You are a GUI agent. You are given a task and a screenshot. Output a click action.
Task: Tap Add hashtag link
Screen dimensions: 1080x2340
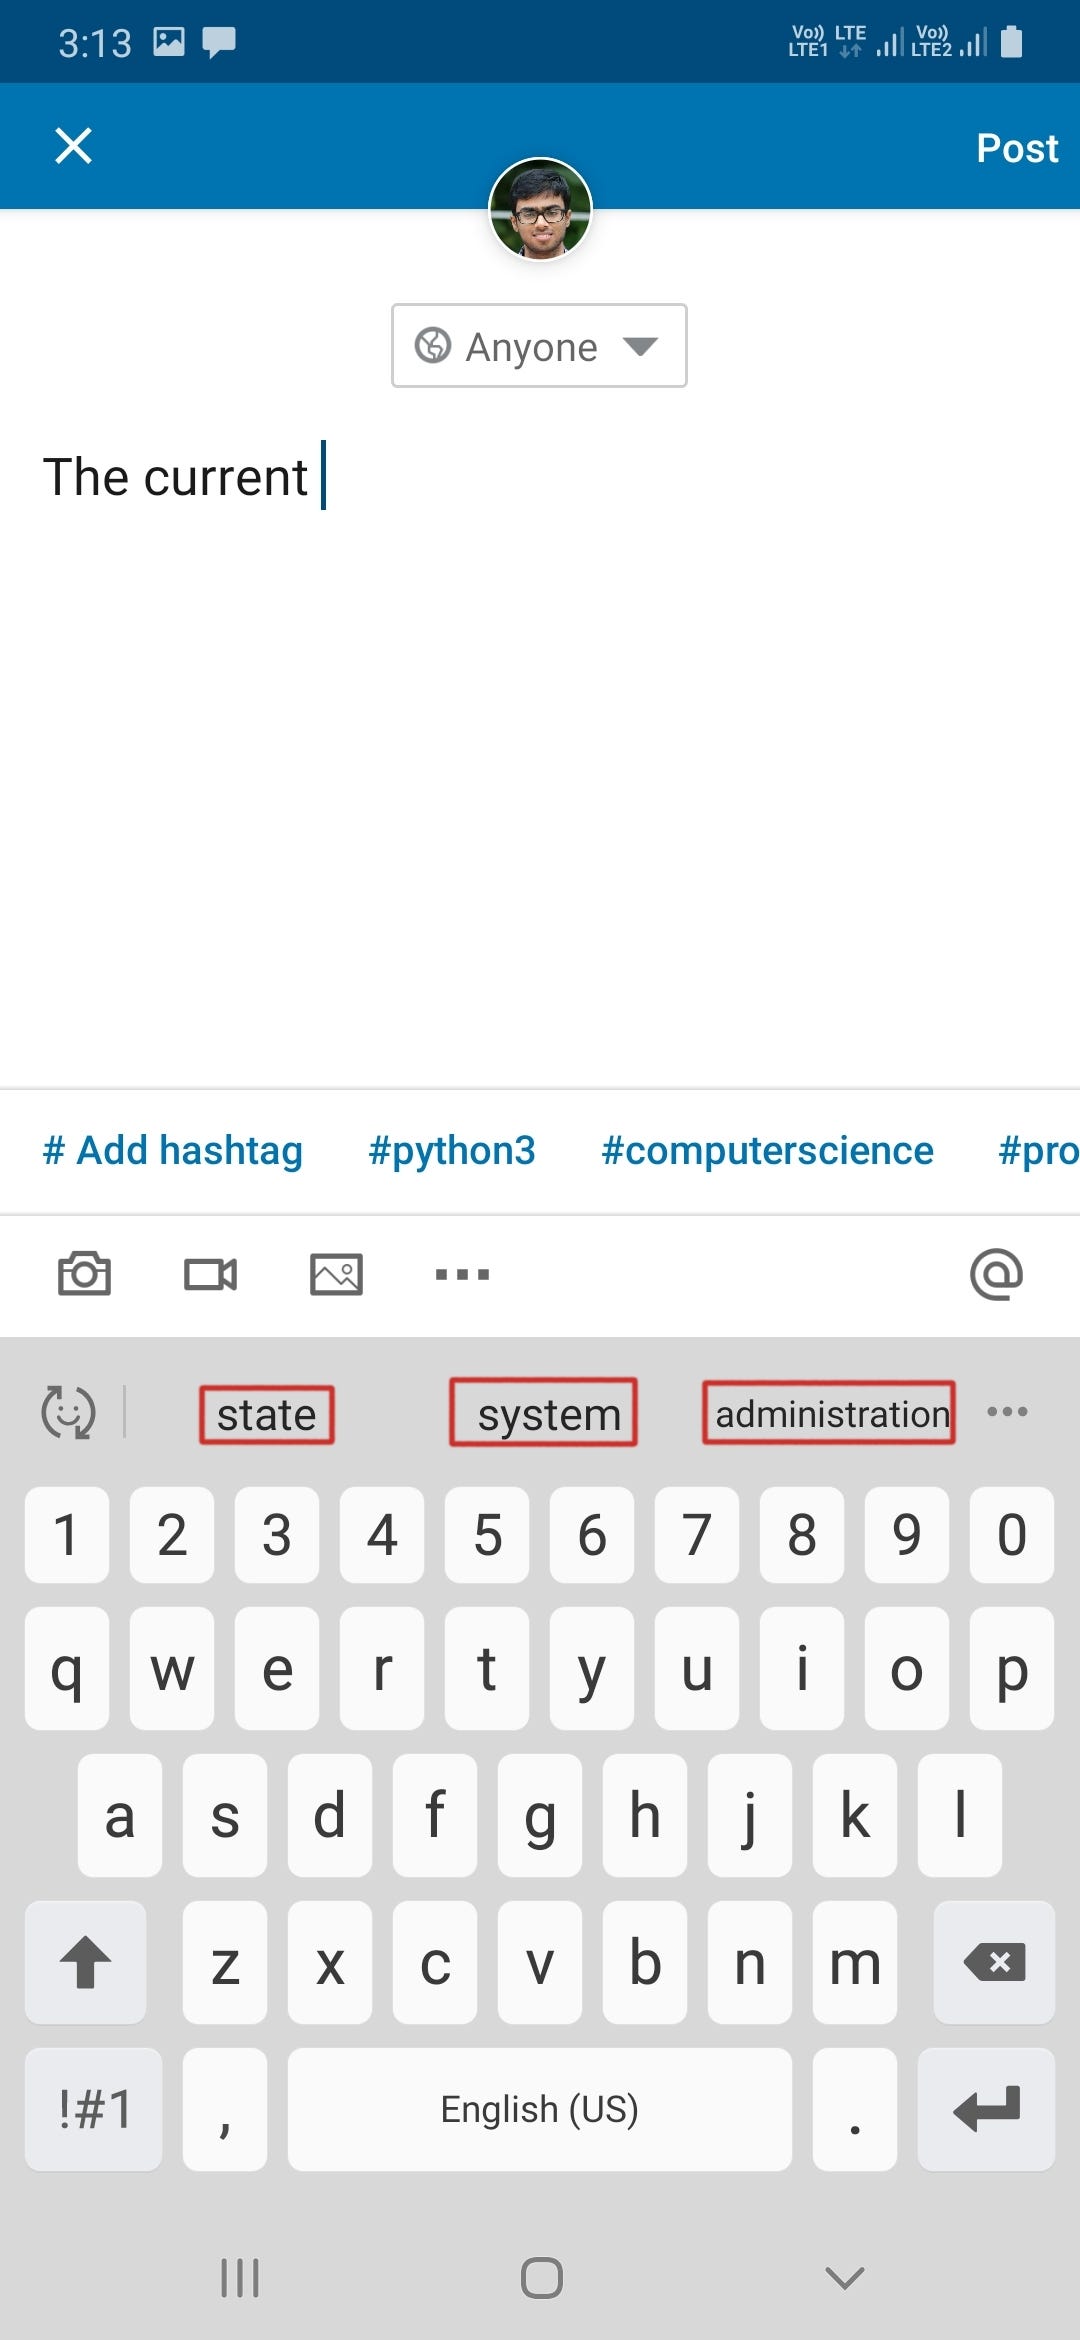coord(172,1151)
